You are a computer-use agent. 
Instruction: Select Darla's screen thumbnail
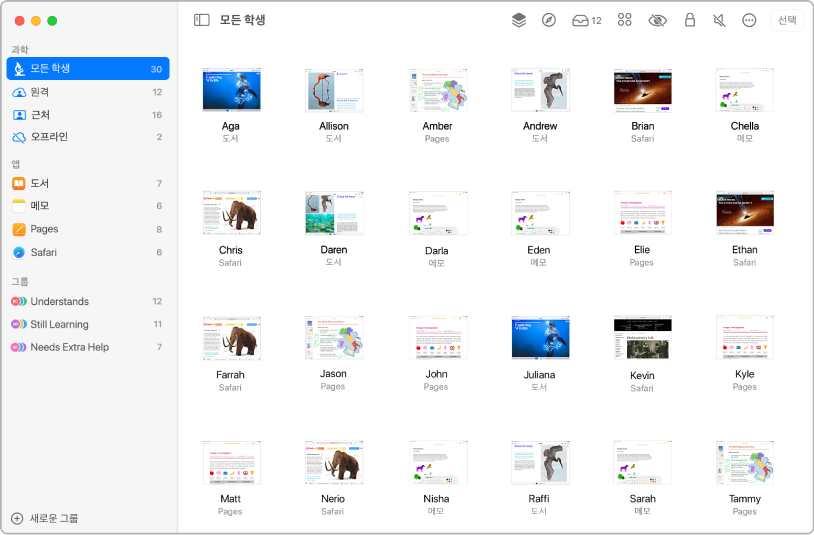pos(438,213)
